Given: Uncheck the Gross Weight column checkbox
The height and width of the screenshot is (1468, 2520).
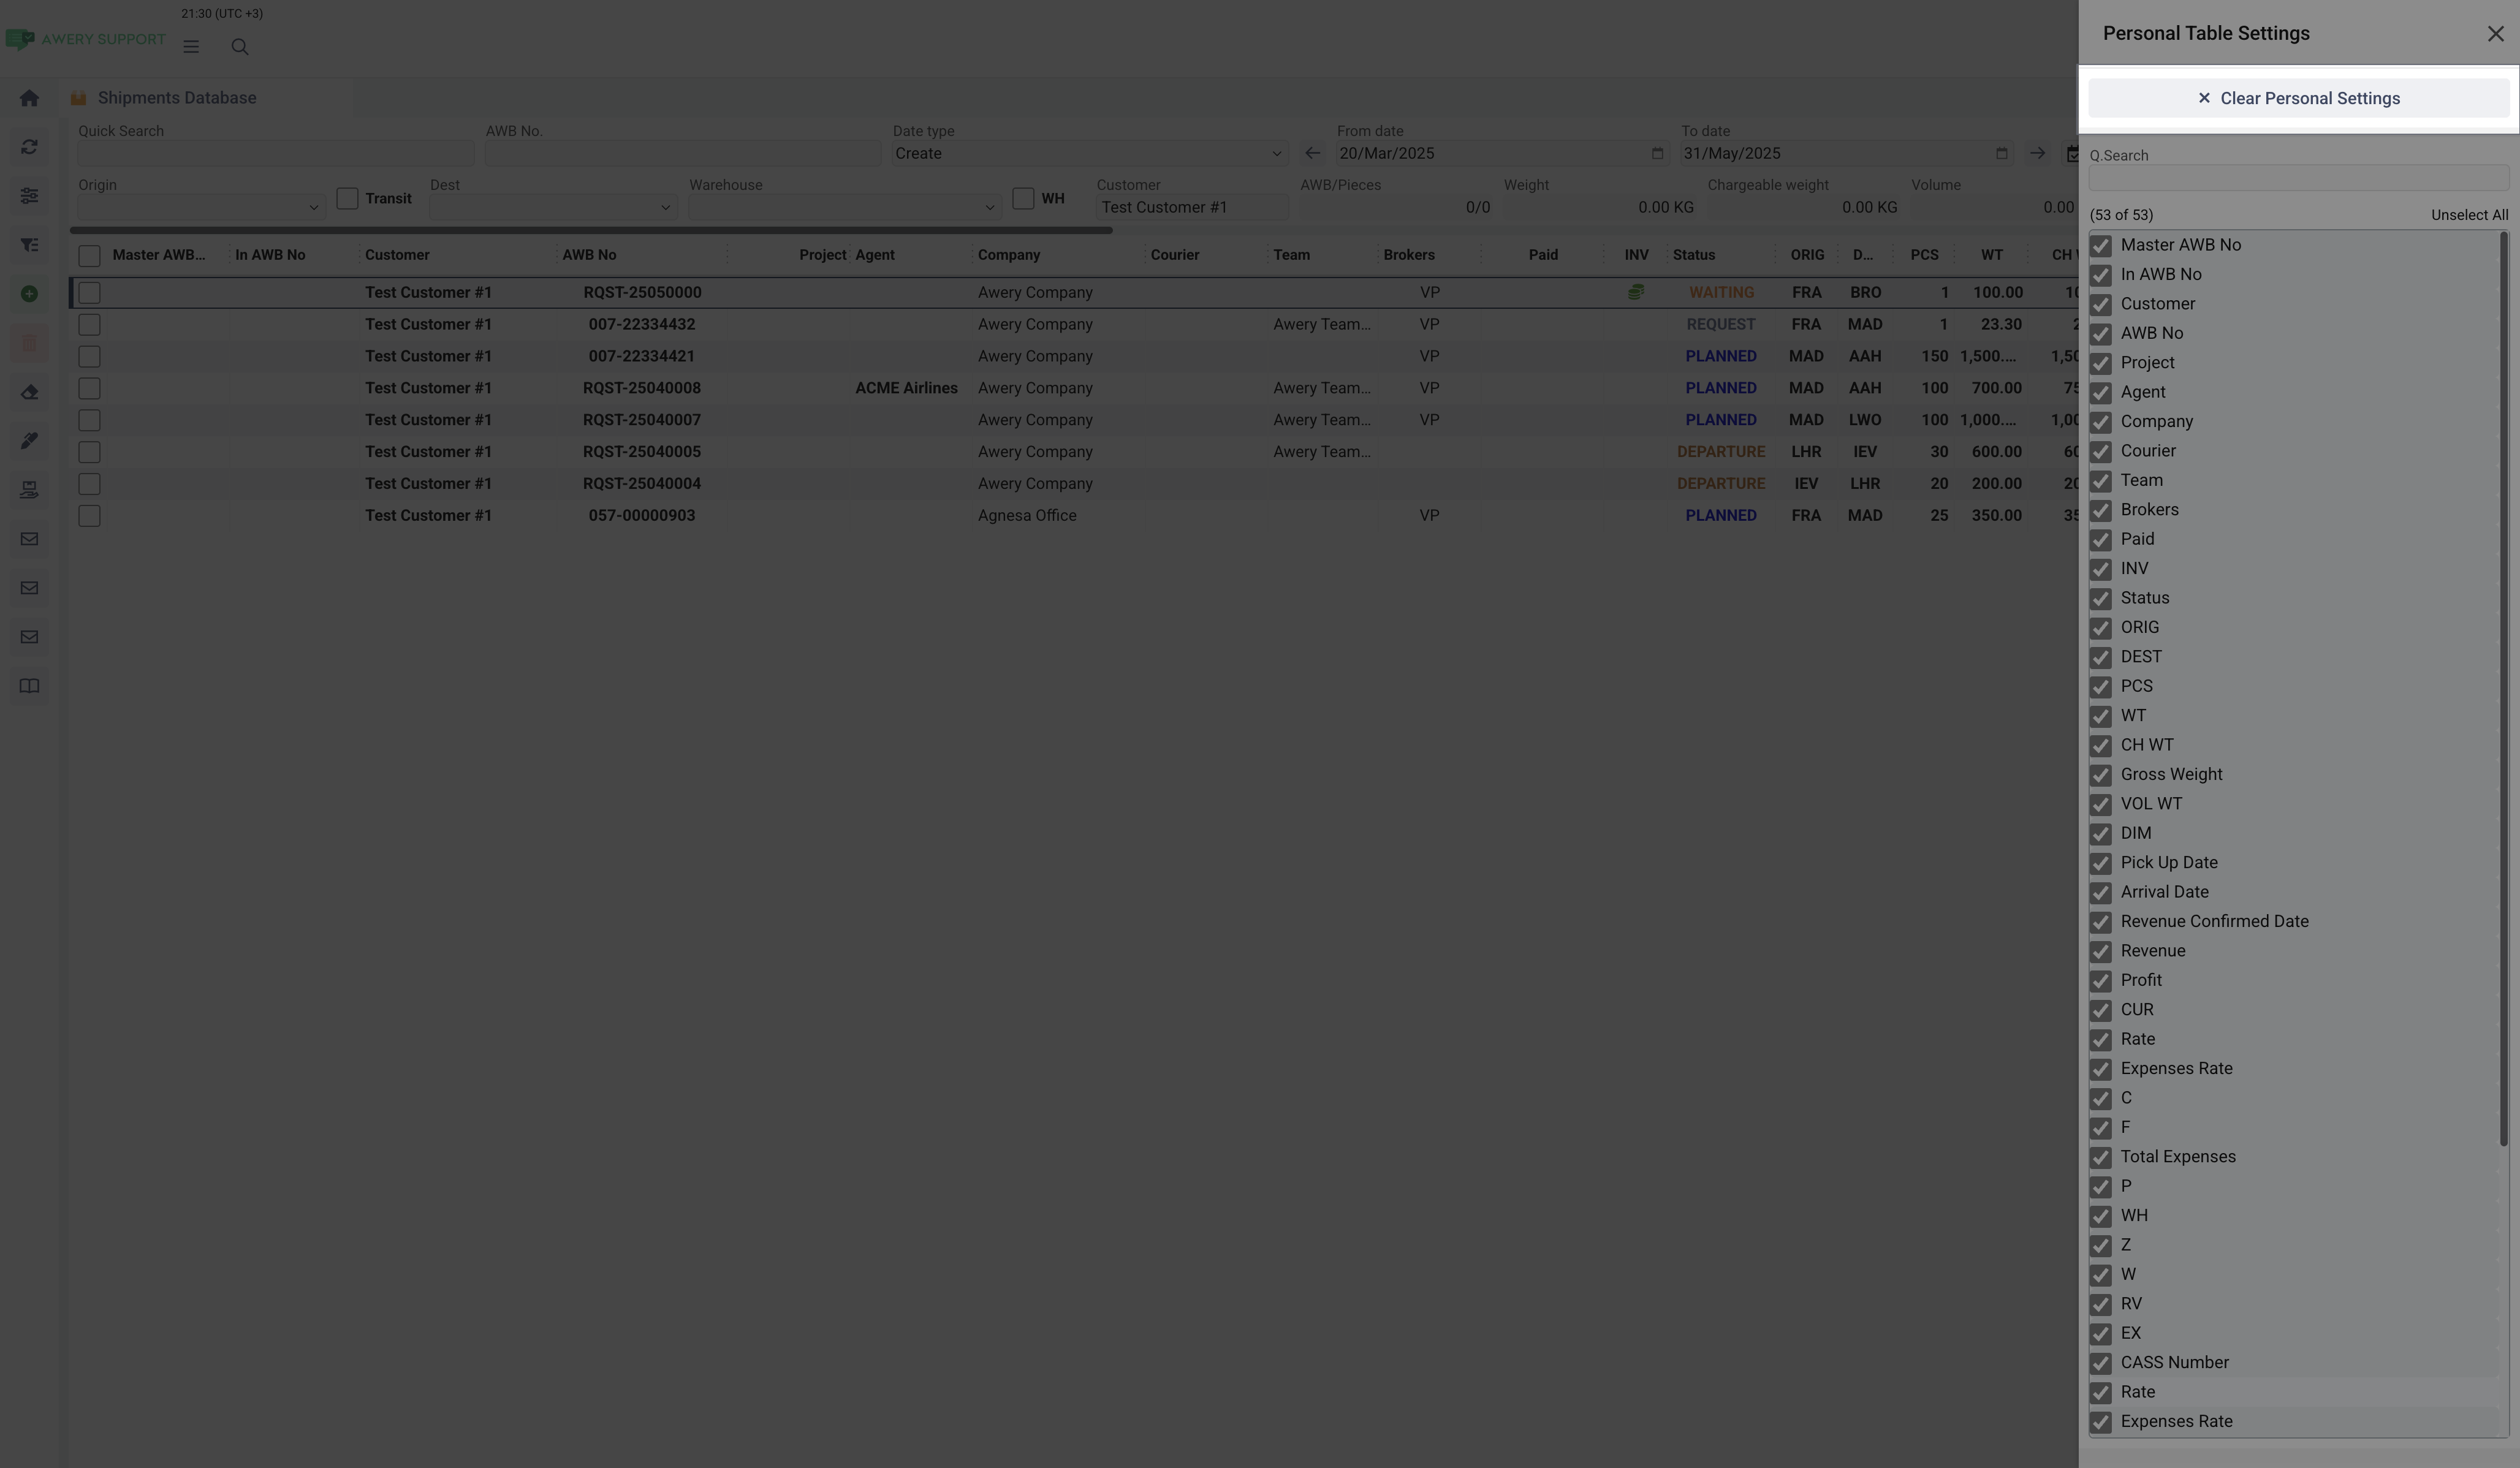Looking at the screenshot, I should [x=2101, y=775].
